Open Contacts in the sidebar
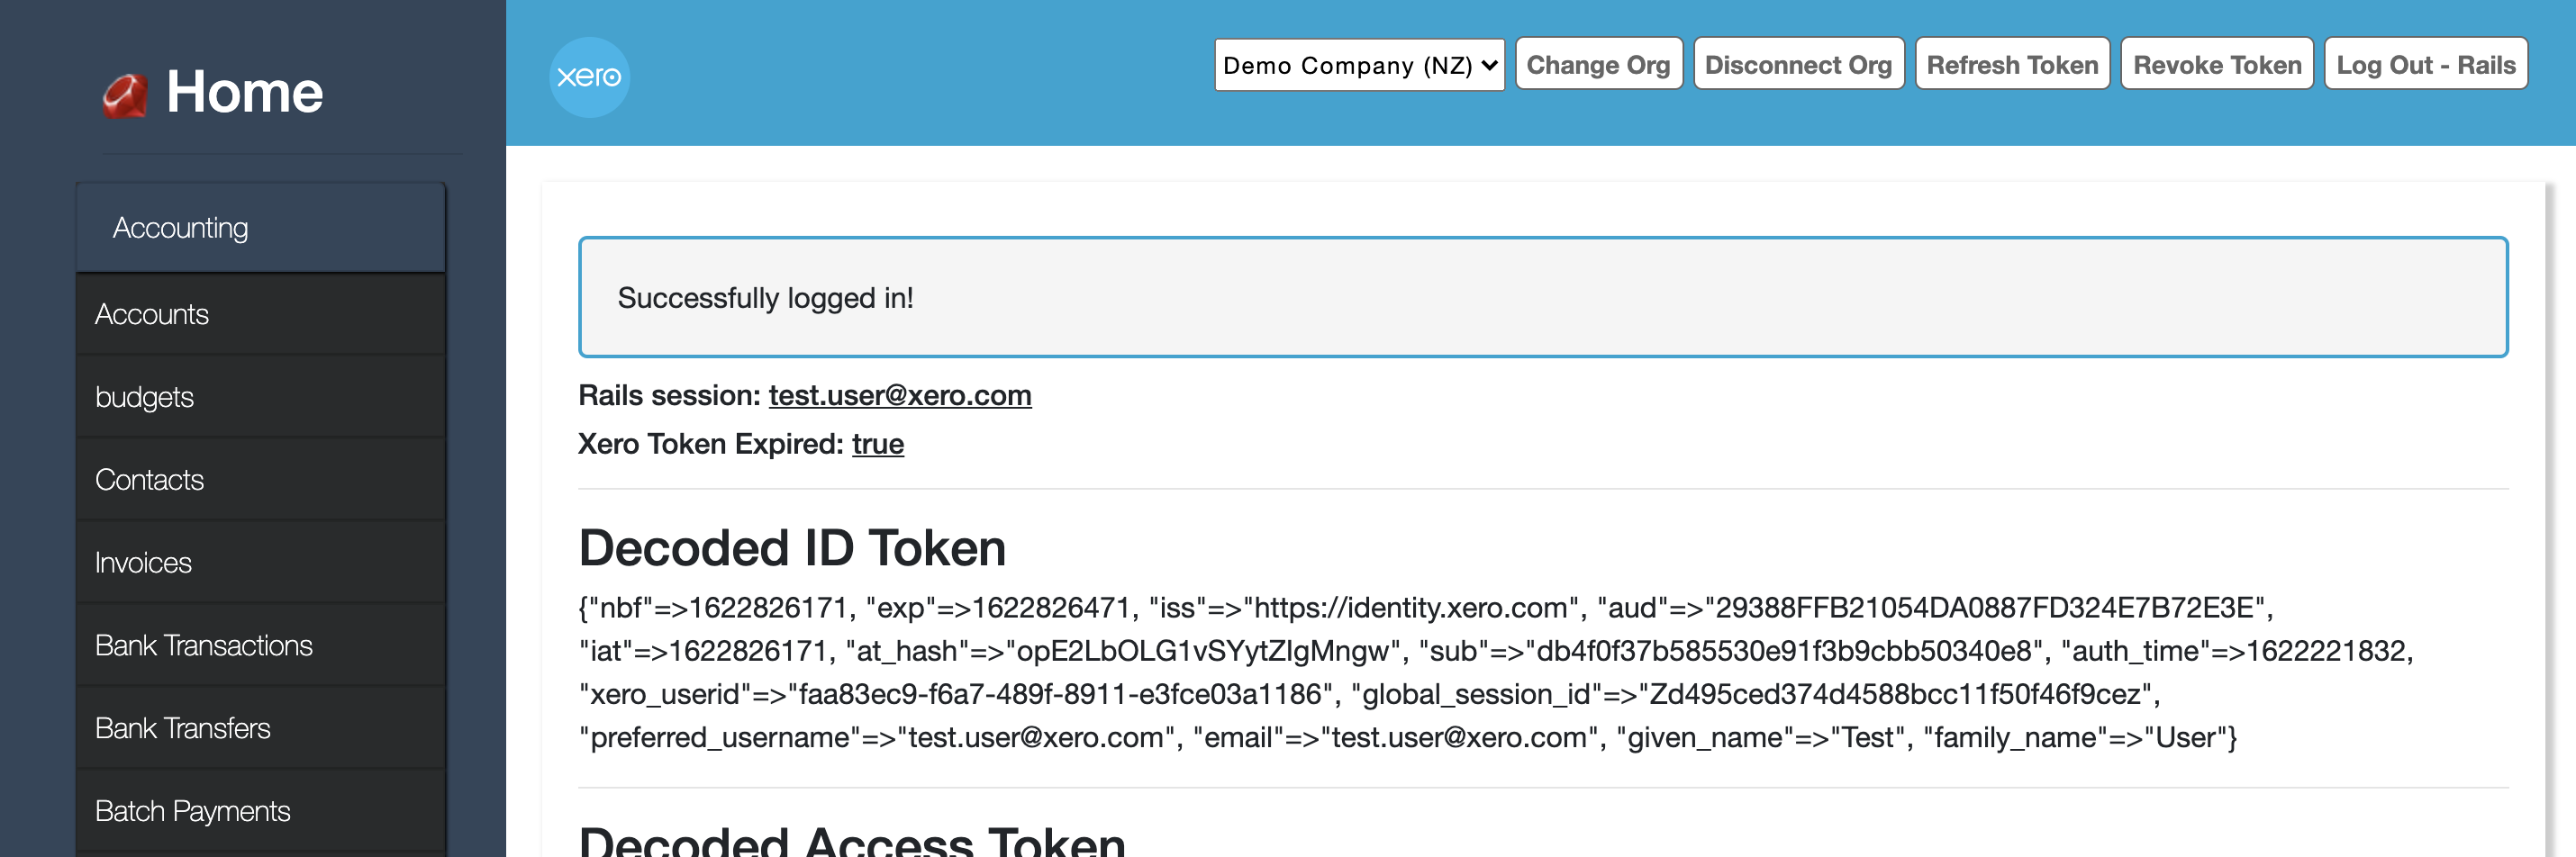 (260, 480)
